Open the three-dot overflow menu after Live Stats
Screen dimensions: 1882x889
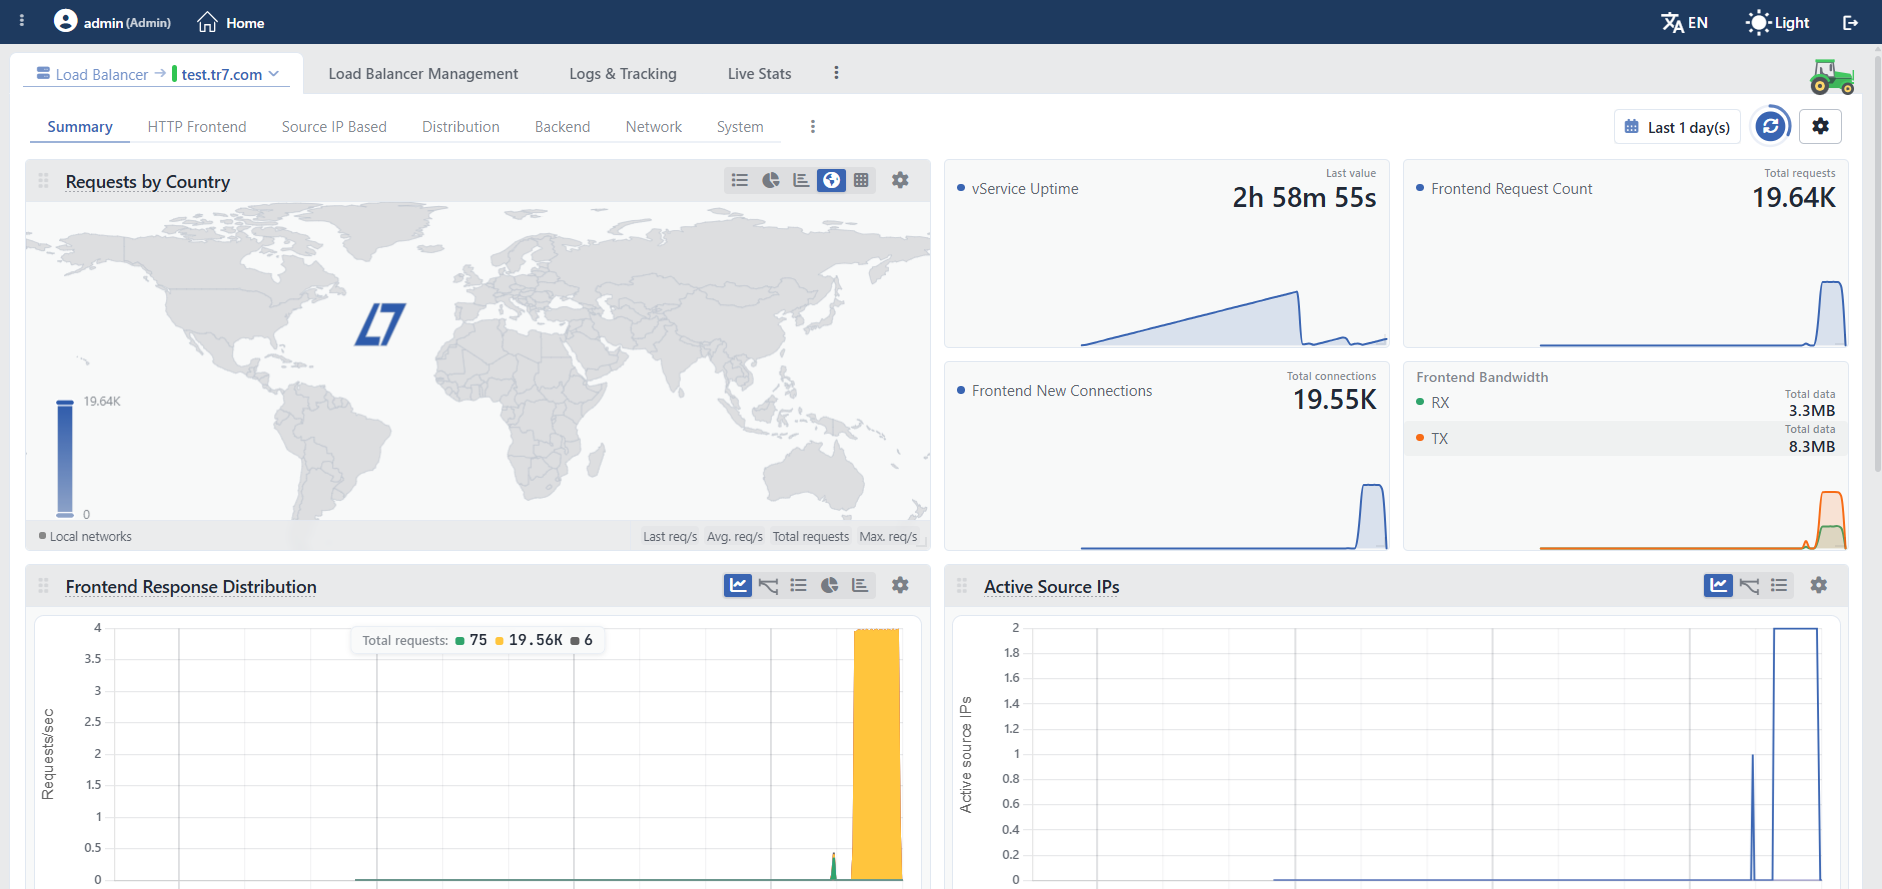(836, 73)
